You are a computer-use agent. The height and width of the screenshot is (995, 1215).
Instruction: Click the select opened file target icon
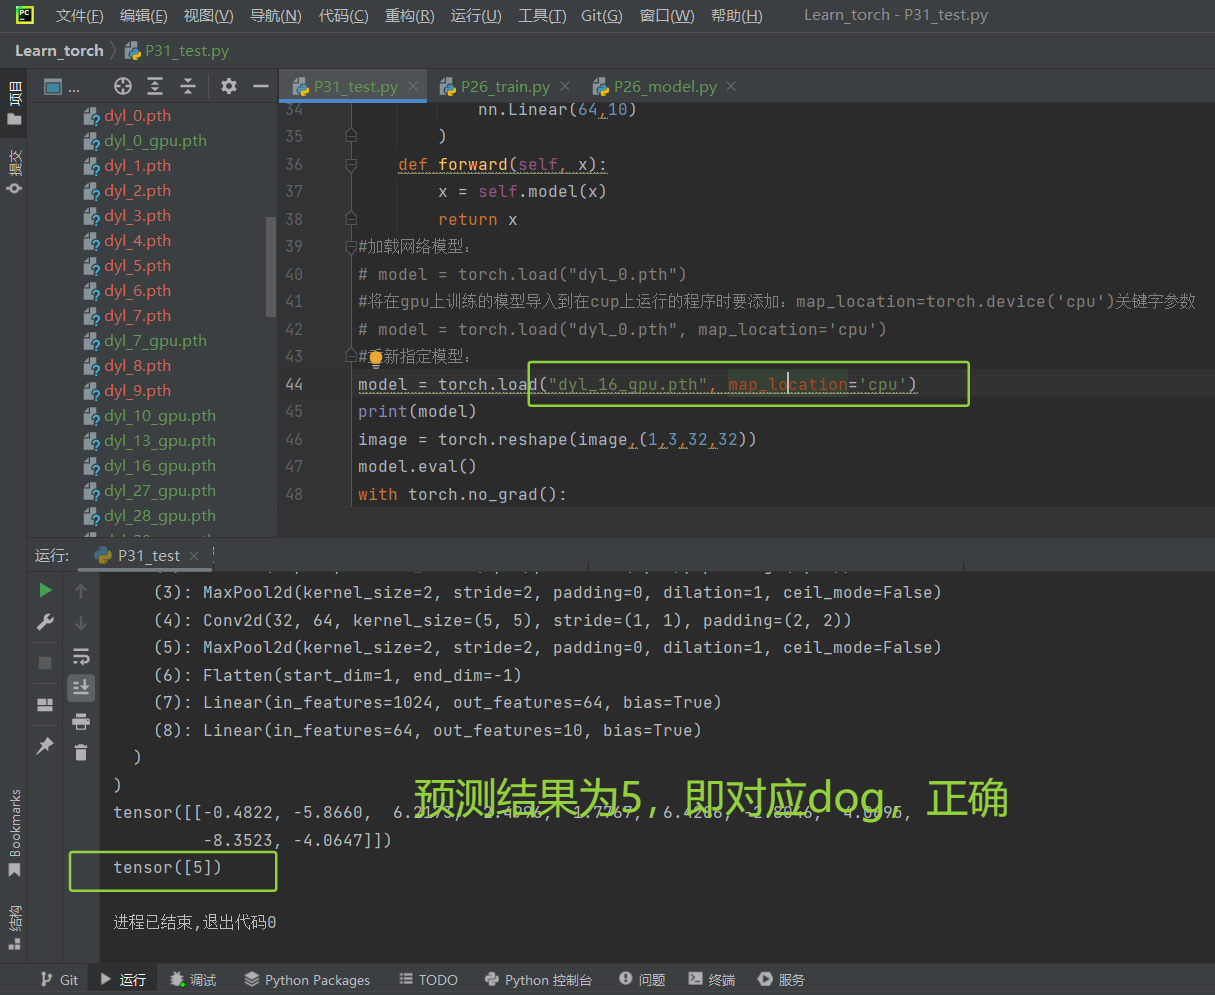tap(123, 86)
